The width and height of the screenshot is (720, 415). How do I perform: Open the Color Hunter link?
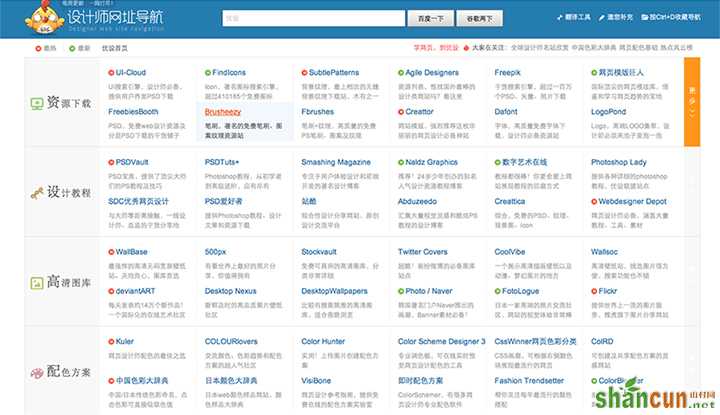coord(323,342)
